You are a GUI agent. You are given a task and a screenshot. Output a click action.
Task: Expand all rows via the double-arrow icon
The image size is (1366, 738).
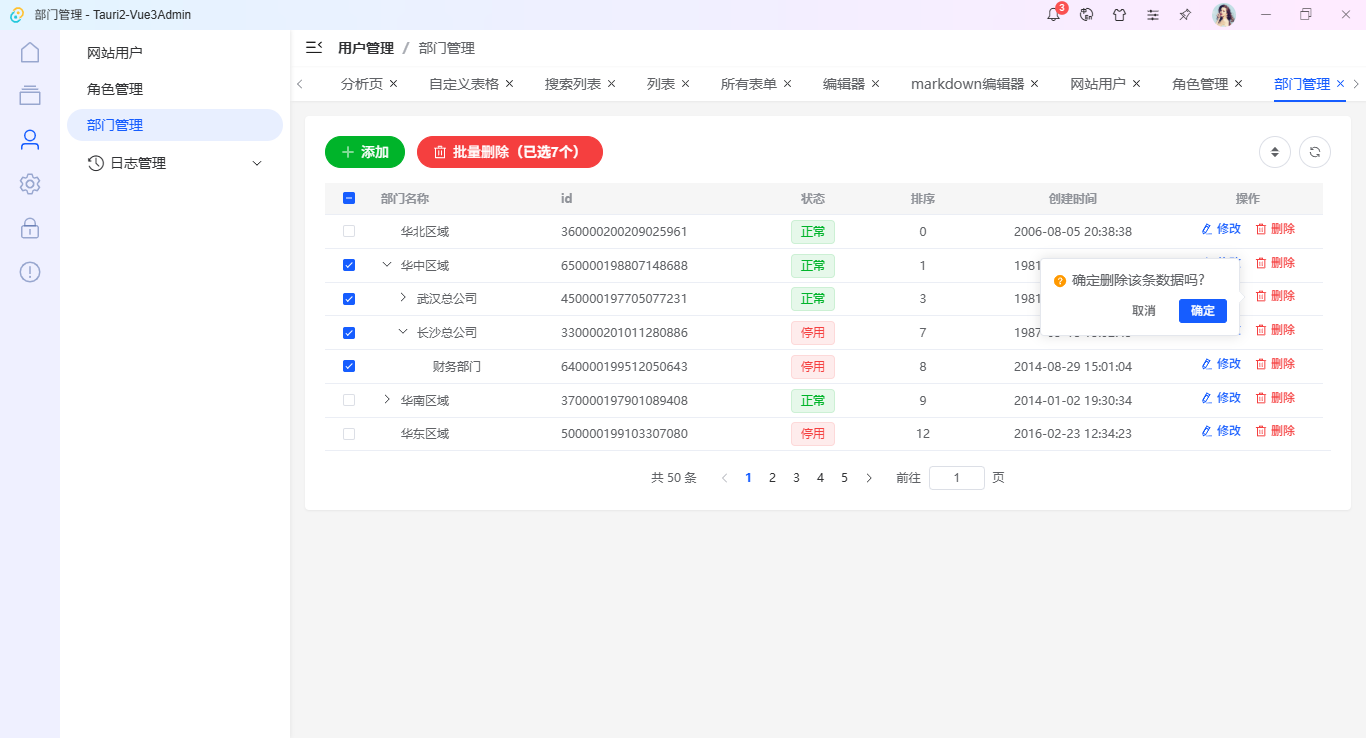pos(1274,152)
